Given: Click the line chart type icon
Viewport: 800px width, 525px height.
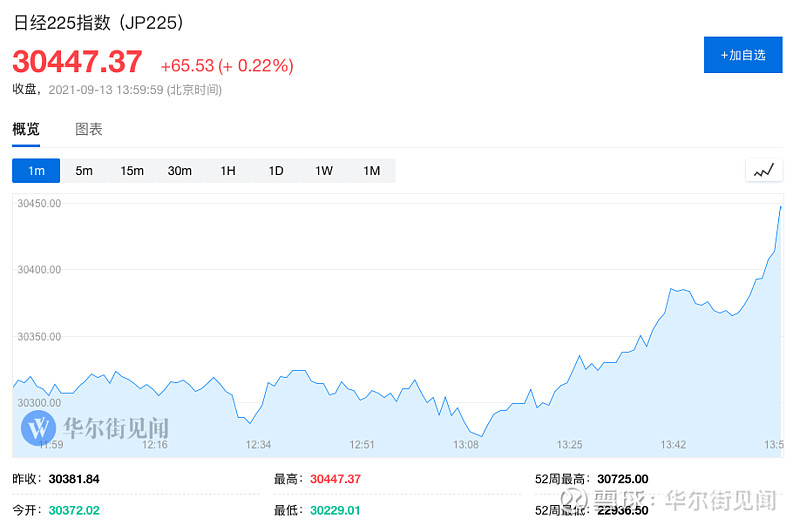Looking at the screenshot, I should (764, 171).
